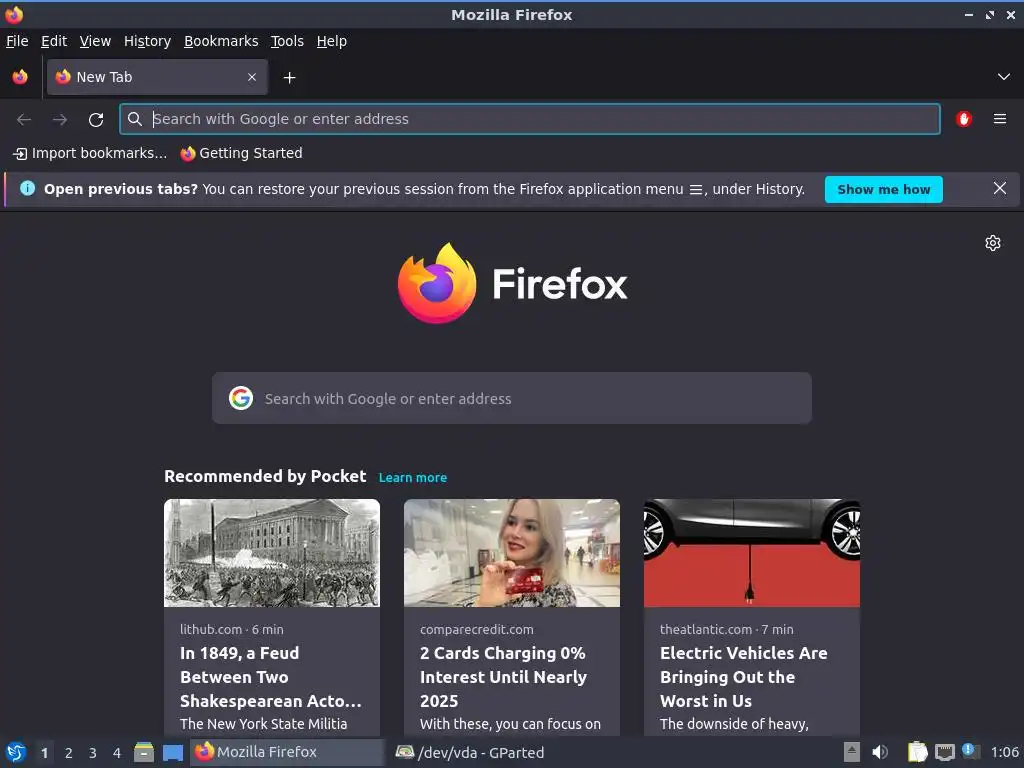Reload the current page
The width and height of the screenshot is (1024, 768).
point(96,120)
